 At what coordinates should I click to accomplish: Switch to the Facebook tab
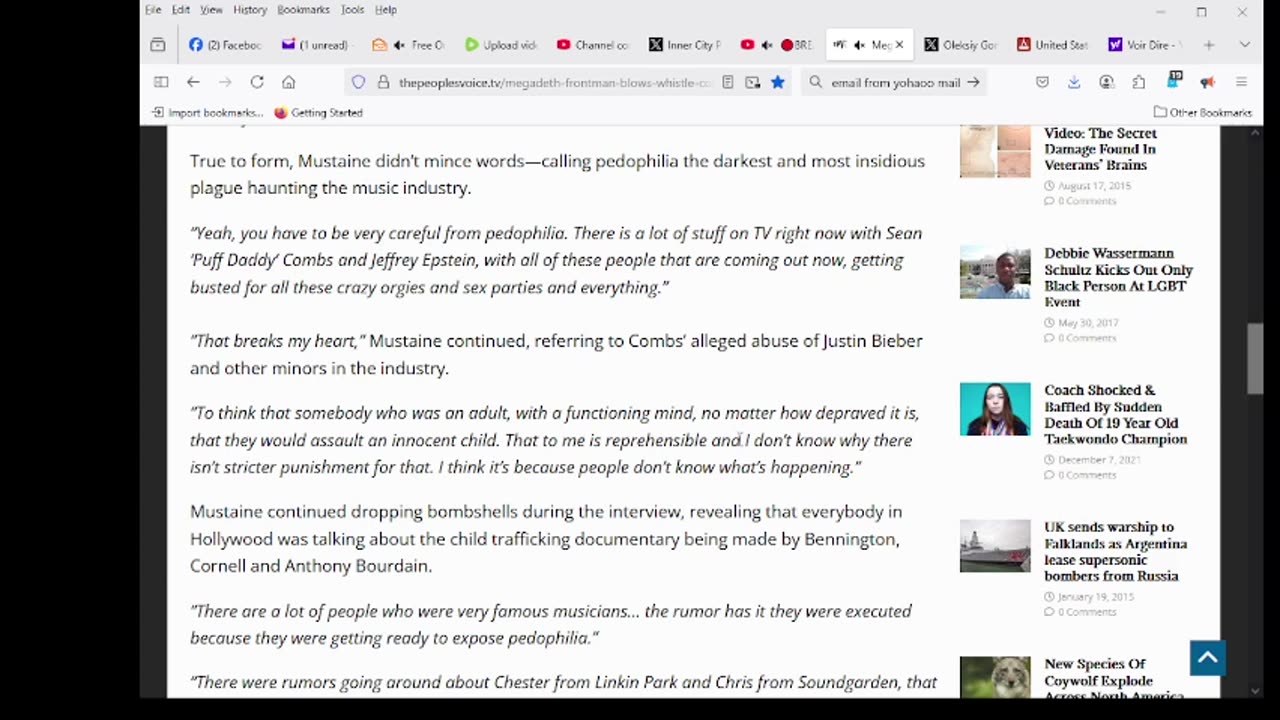coord(225,45)
